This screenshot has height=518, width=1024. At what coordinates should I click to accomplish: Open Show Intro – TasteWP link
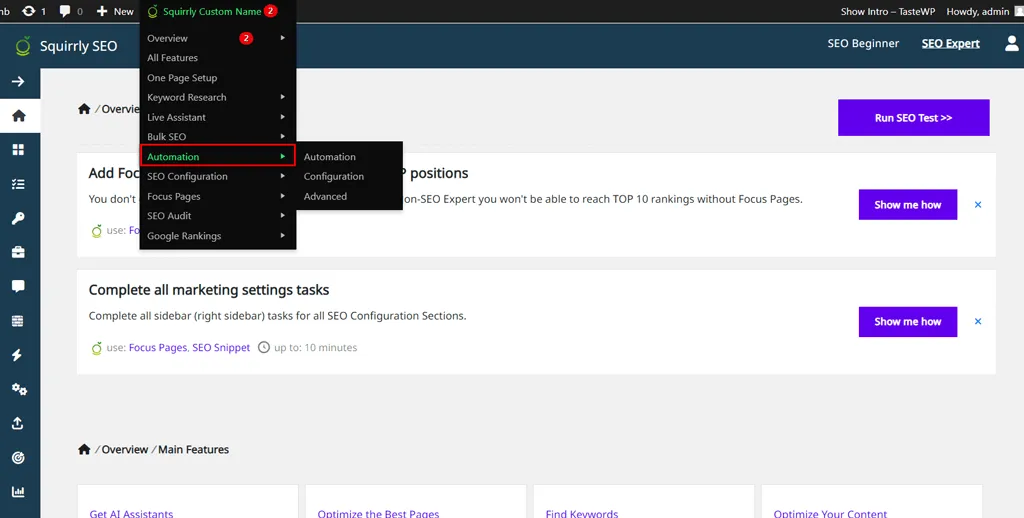888,11
